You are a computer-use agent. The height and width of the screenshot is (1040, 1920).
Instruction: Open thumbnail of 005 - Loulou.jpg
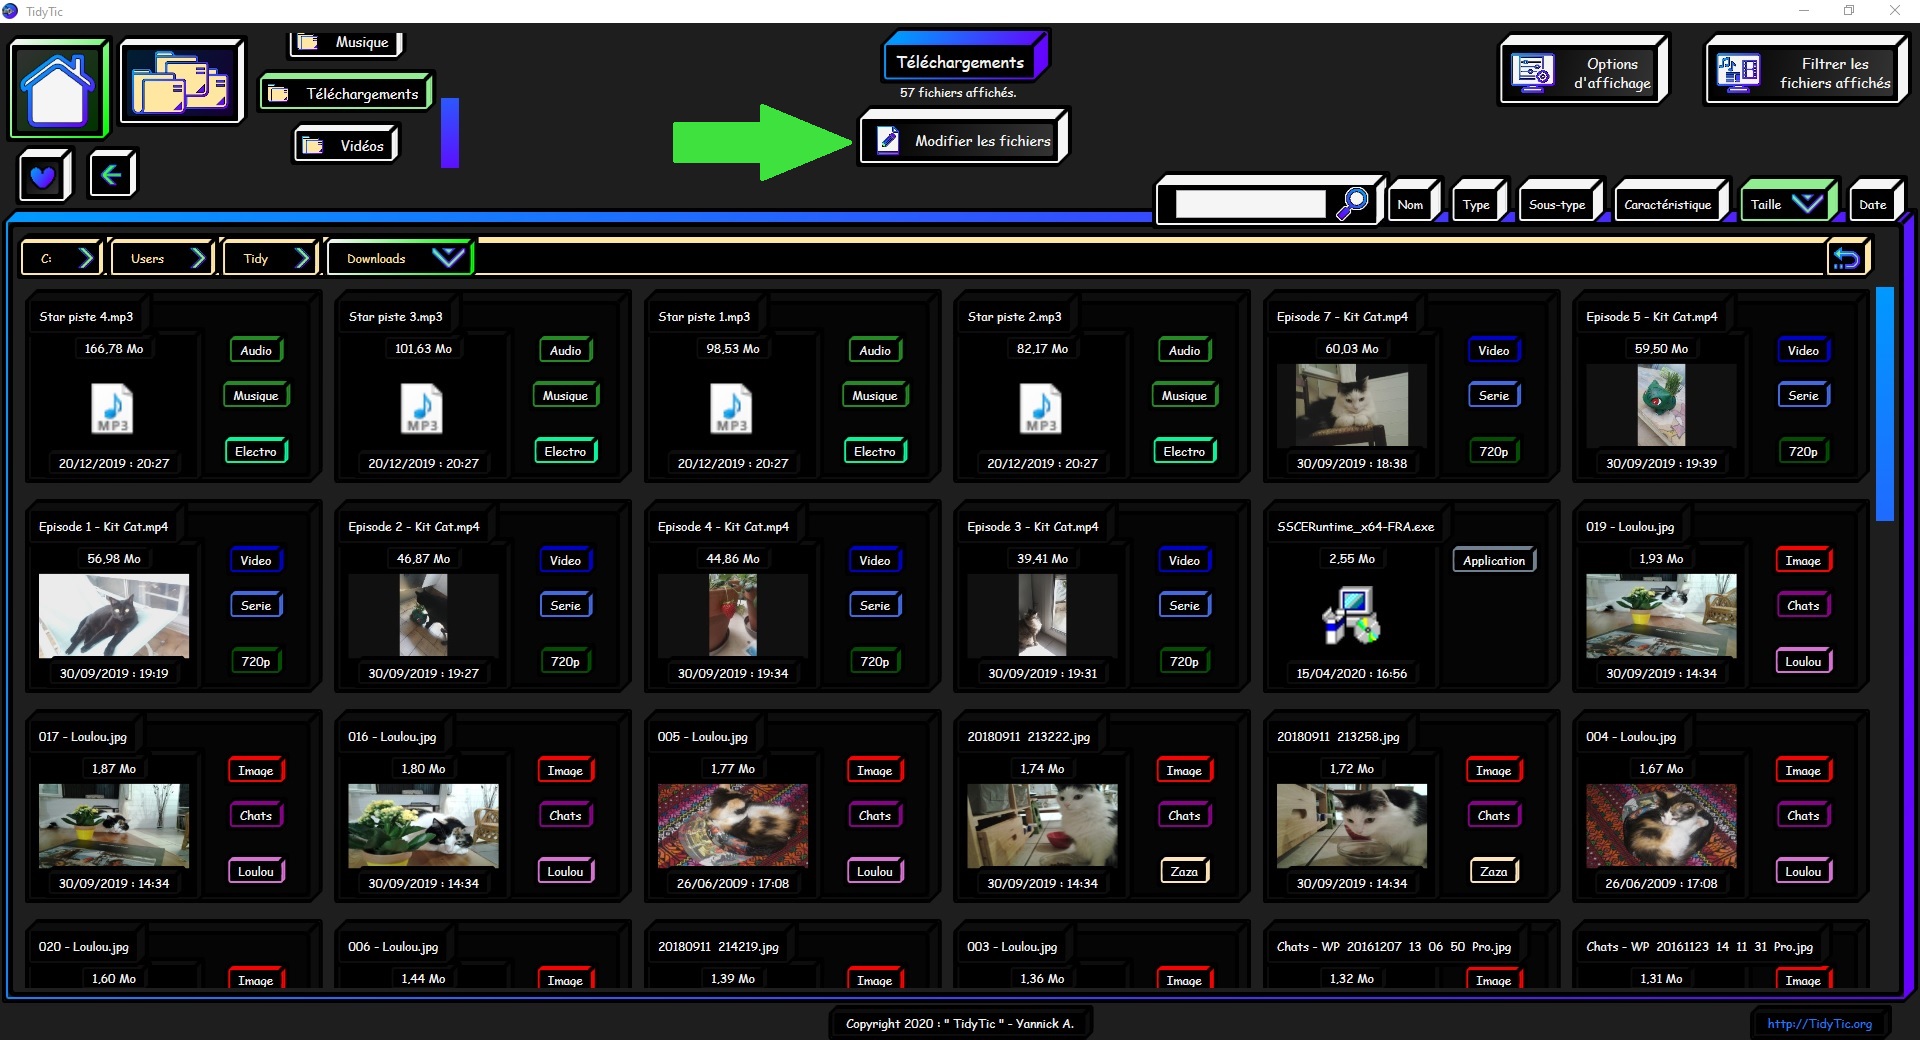coord(732,825)
